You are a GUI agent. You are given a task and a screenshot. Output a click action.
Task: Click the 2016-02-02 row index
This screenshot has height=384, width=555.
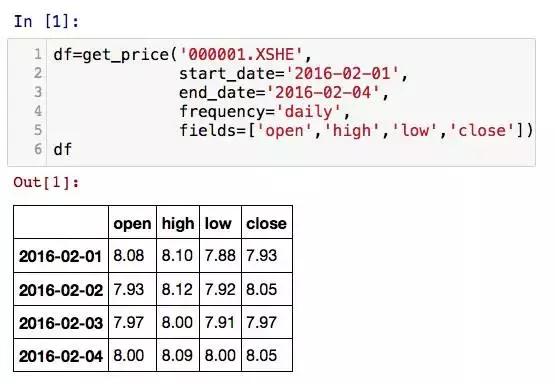coord(61,290)
